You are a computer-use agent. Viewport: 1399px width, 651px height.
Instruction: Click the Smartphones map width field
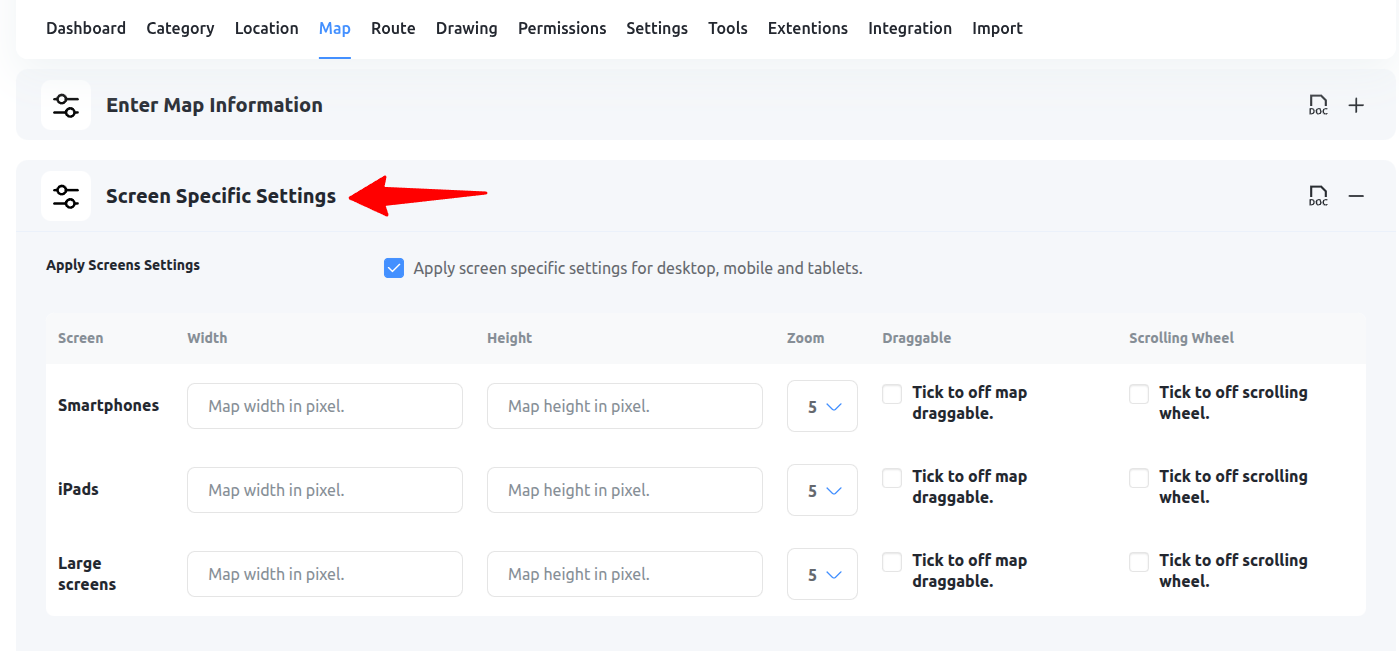pos(324,405)
